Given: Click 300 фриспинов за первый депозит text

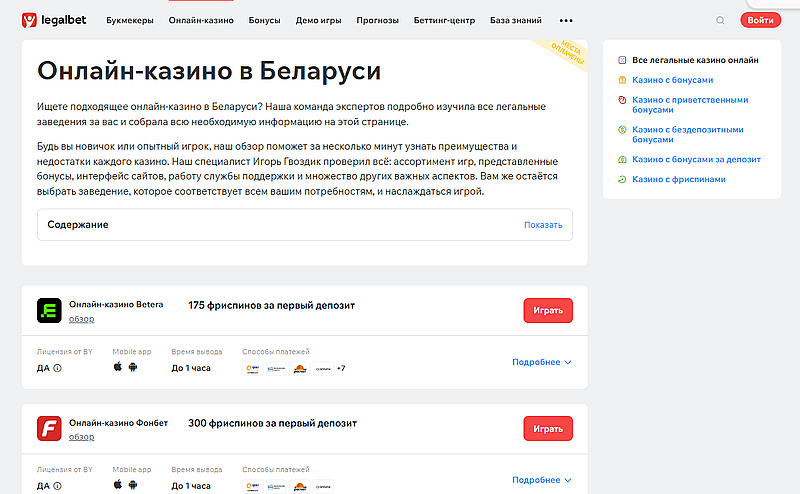Looking at the screenshot, I should pyautogui.click(x=272, y=423).
